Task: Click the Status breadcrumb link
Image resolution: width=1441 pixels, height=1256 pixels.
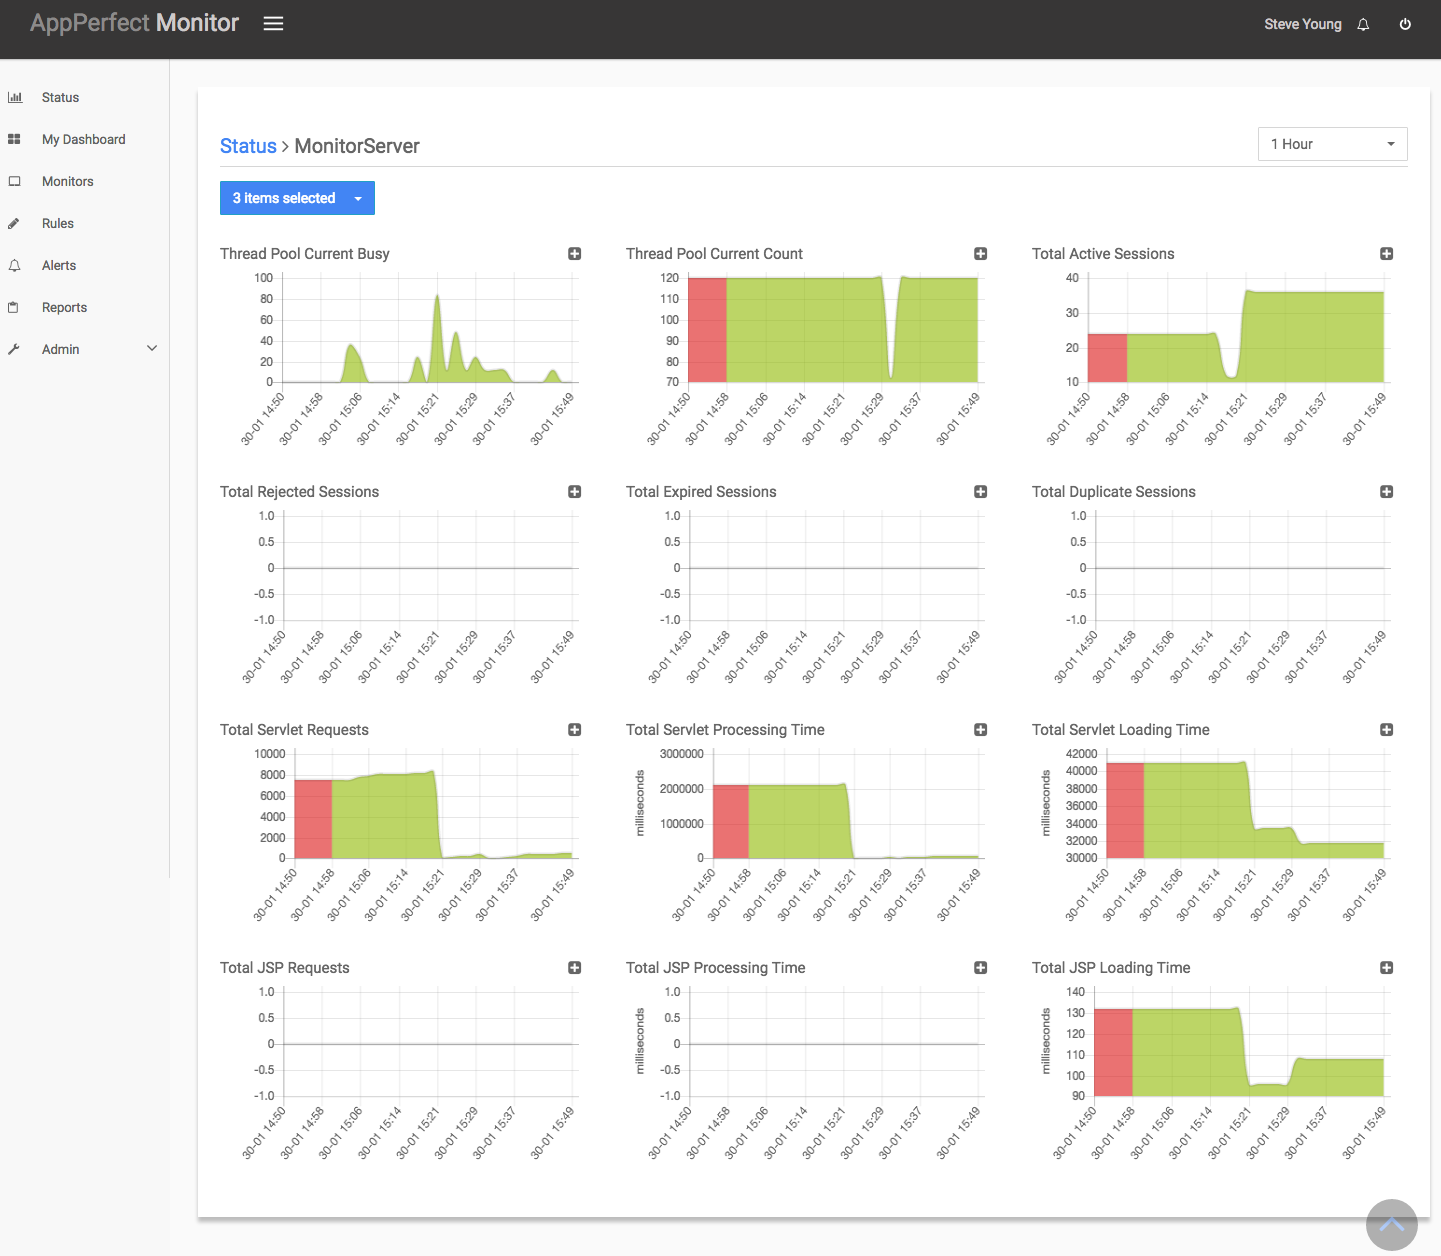Action: tap(248, 146)
